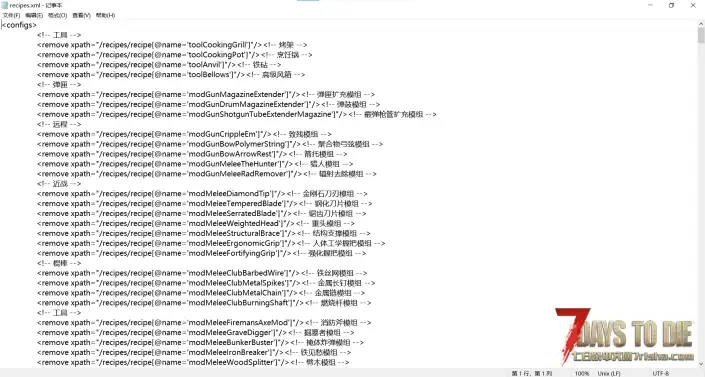Click the 'modMeleeGraveDigger' line
The height and width of the screenshot is (377, 705).
coord(196,332)
